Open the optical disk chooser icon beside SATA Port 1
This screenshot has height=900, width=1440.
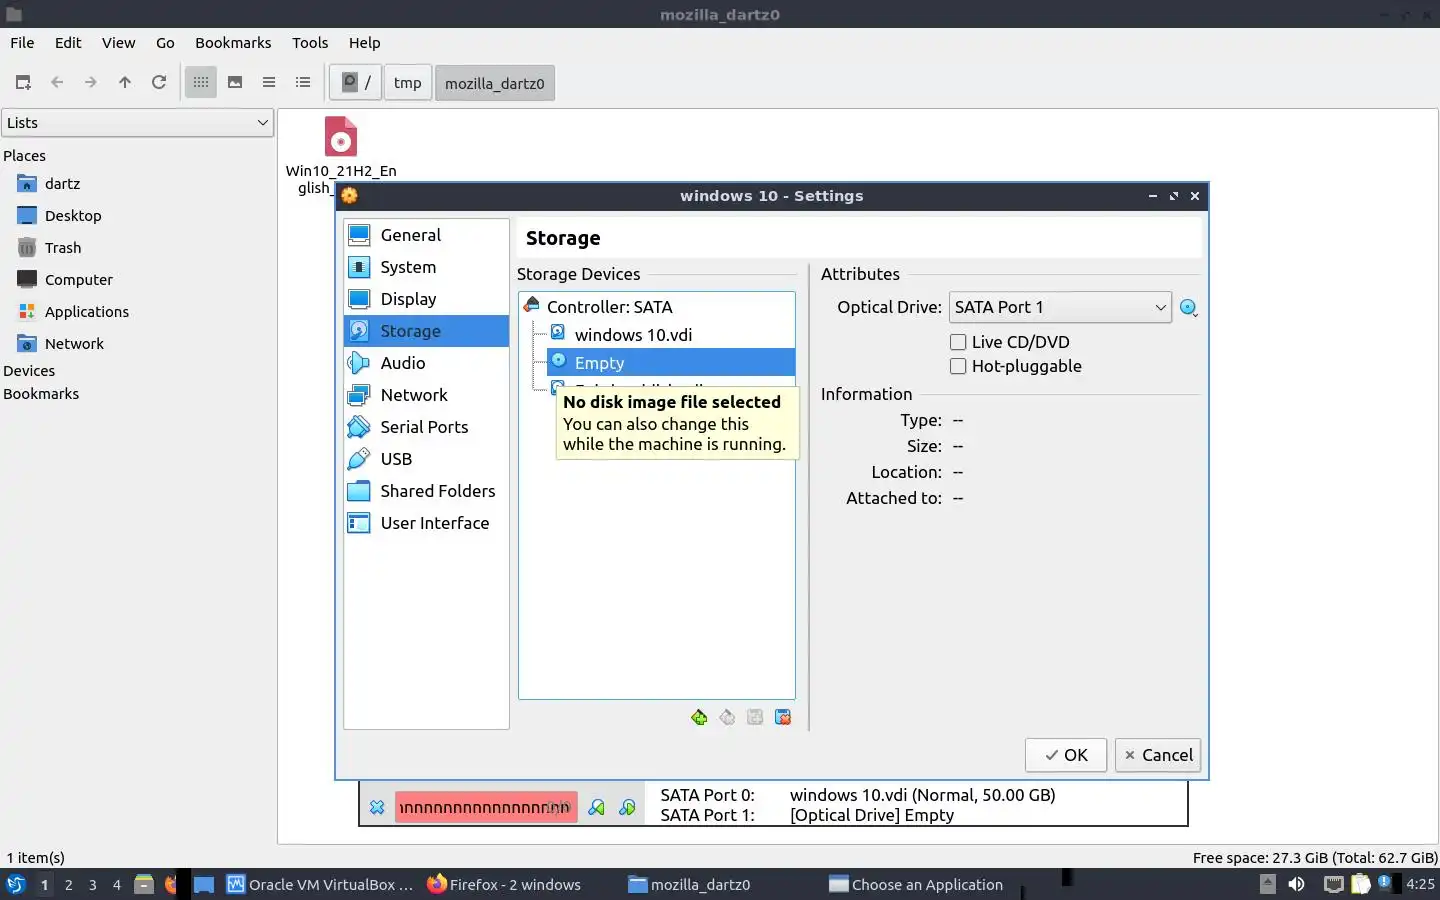1188,308
